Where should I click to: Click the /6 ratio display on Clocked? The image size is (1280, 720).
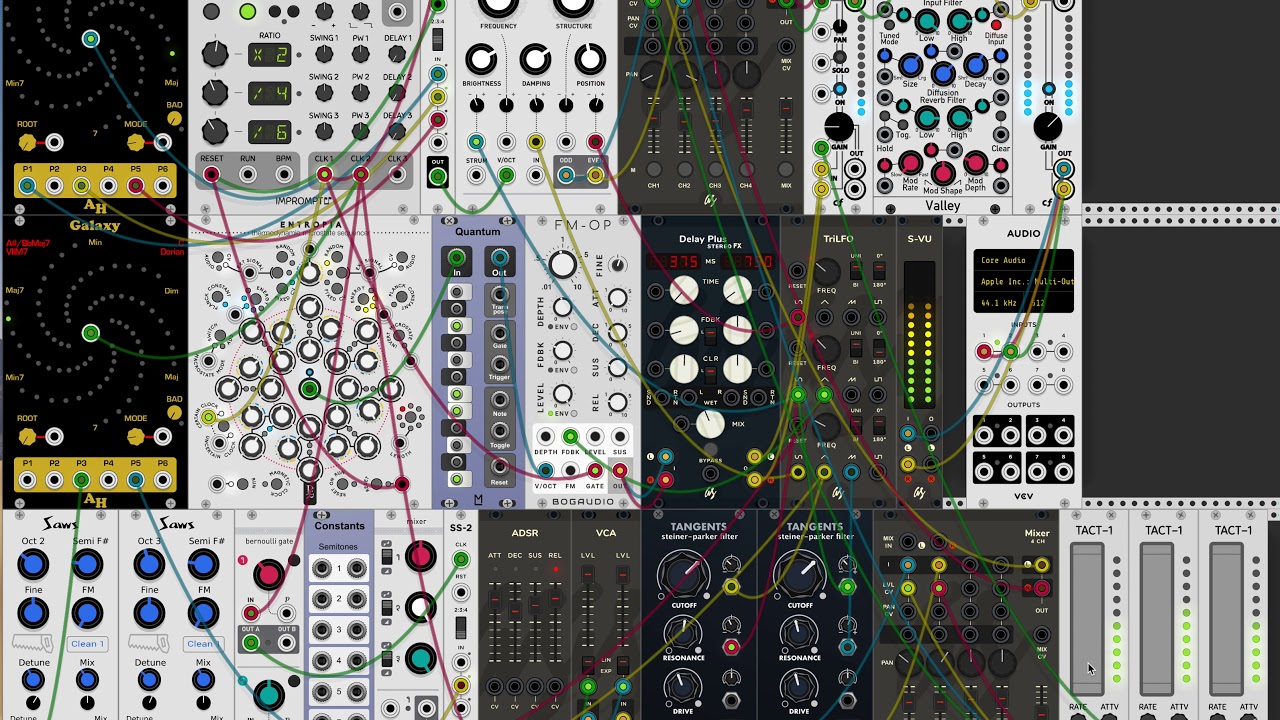click(x=269, y=132)
